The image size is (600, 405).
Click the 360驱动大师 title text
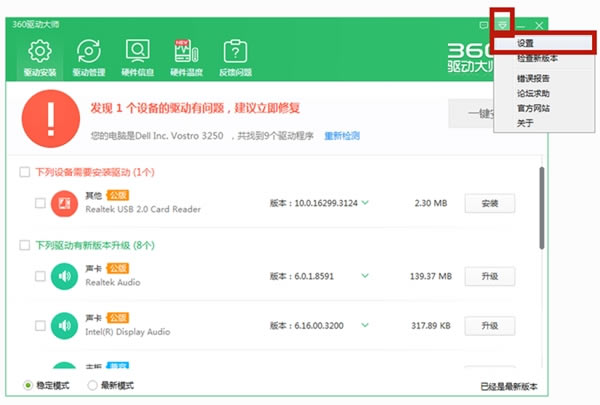[x=36, y=24]
